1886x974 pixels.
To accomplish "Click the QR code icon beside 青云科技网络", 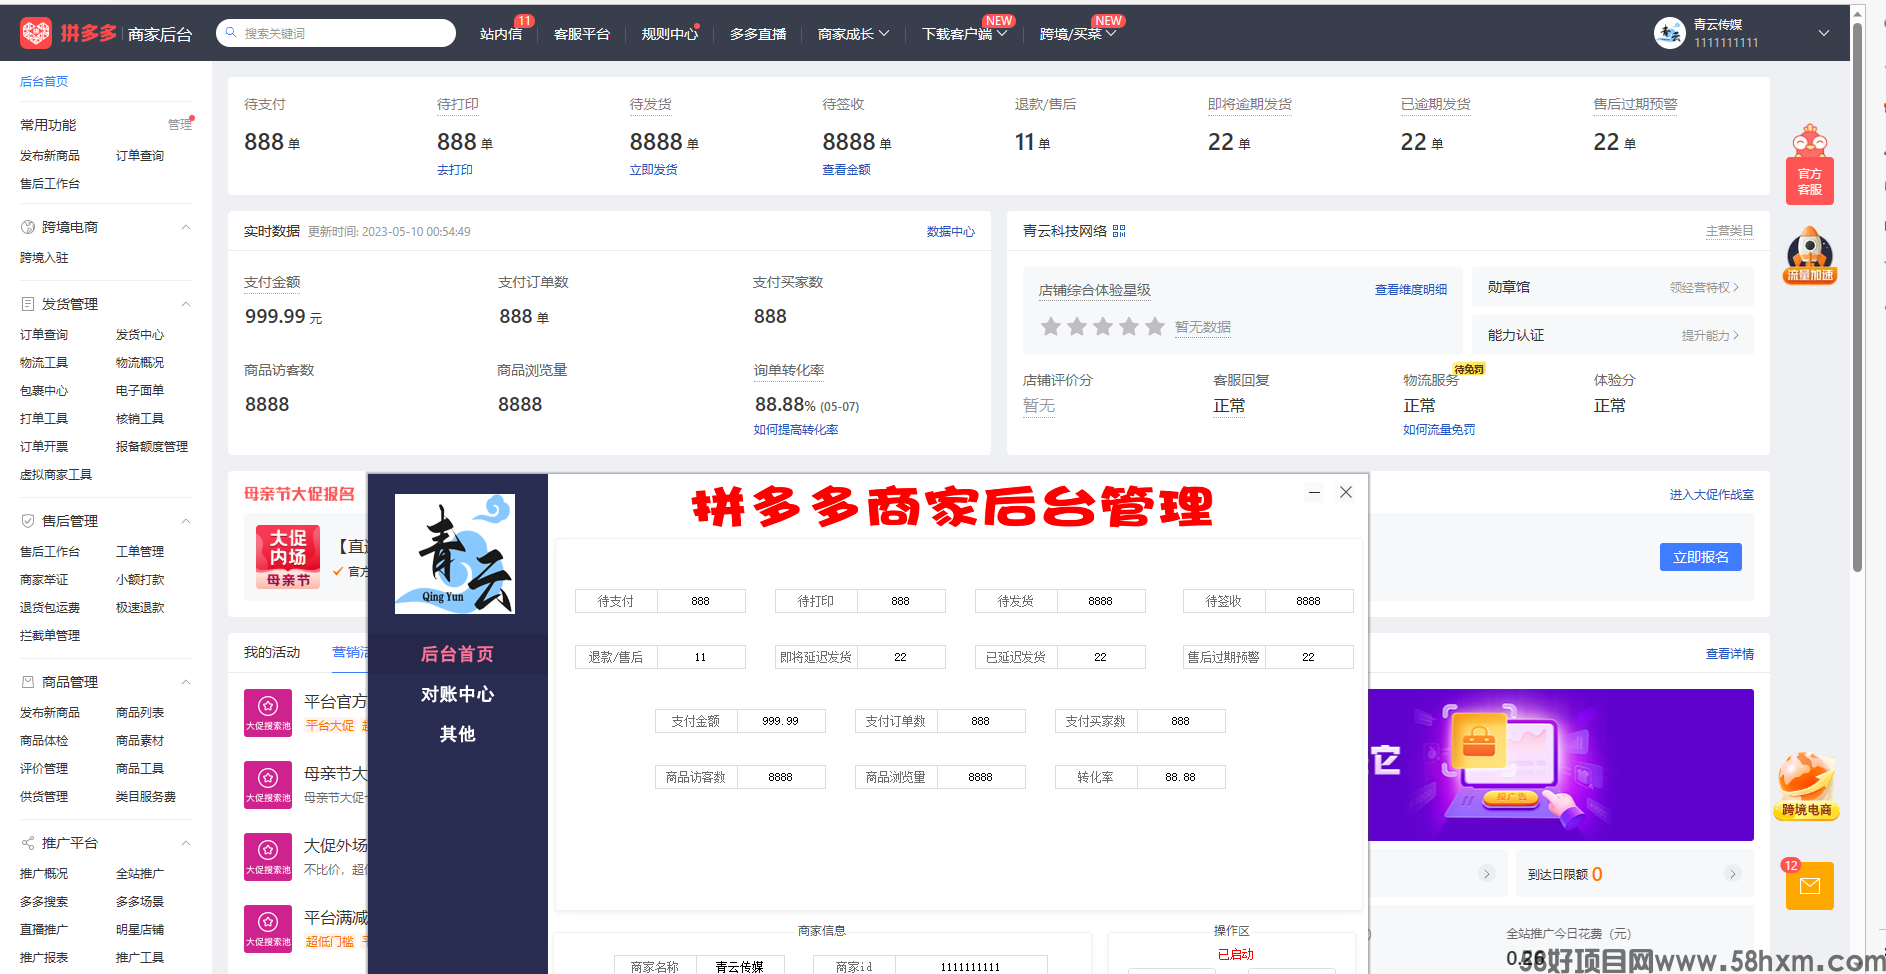I will point(1119,231).
